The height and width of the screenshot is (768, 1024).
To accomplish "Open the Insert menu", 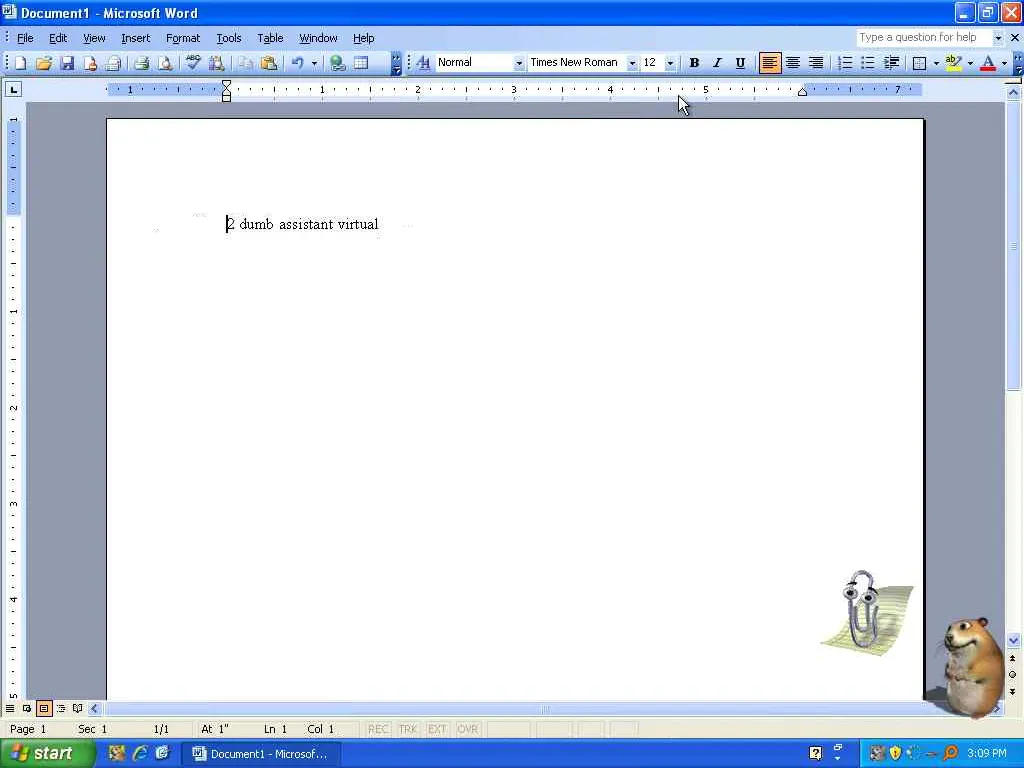I will (x=136, y=38).
